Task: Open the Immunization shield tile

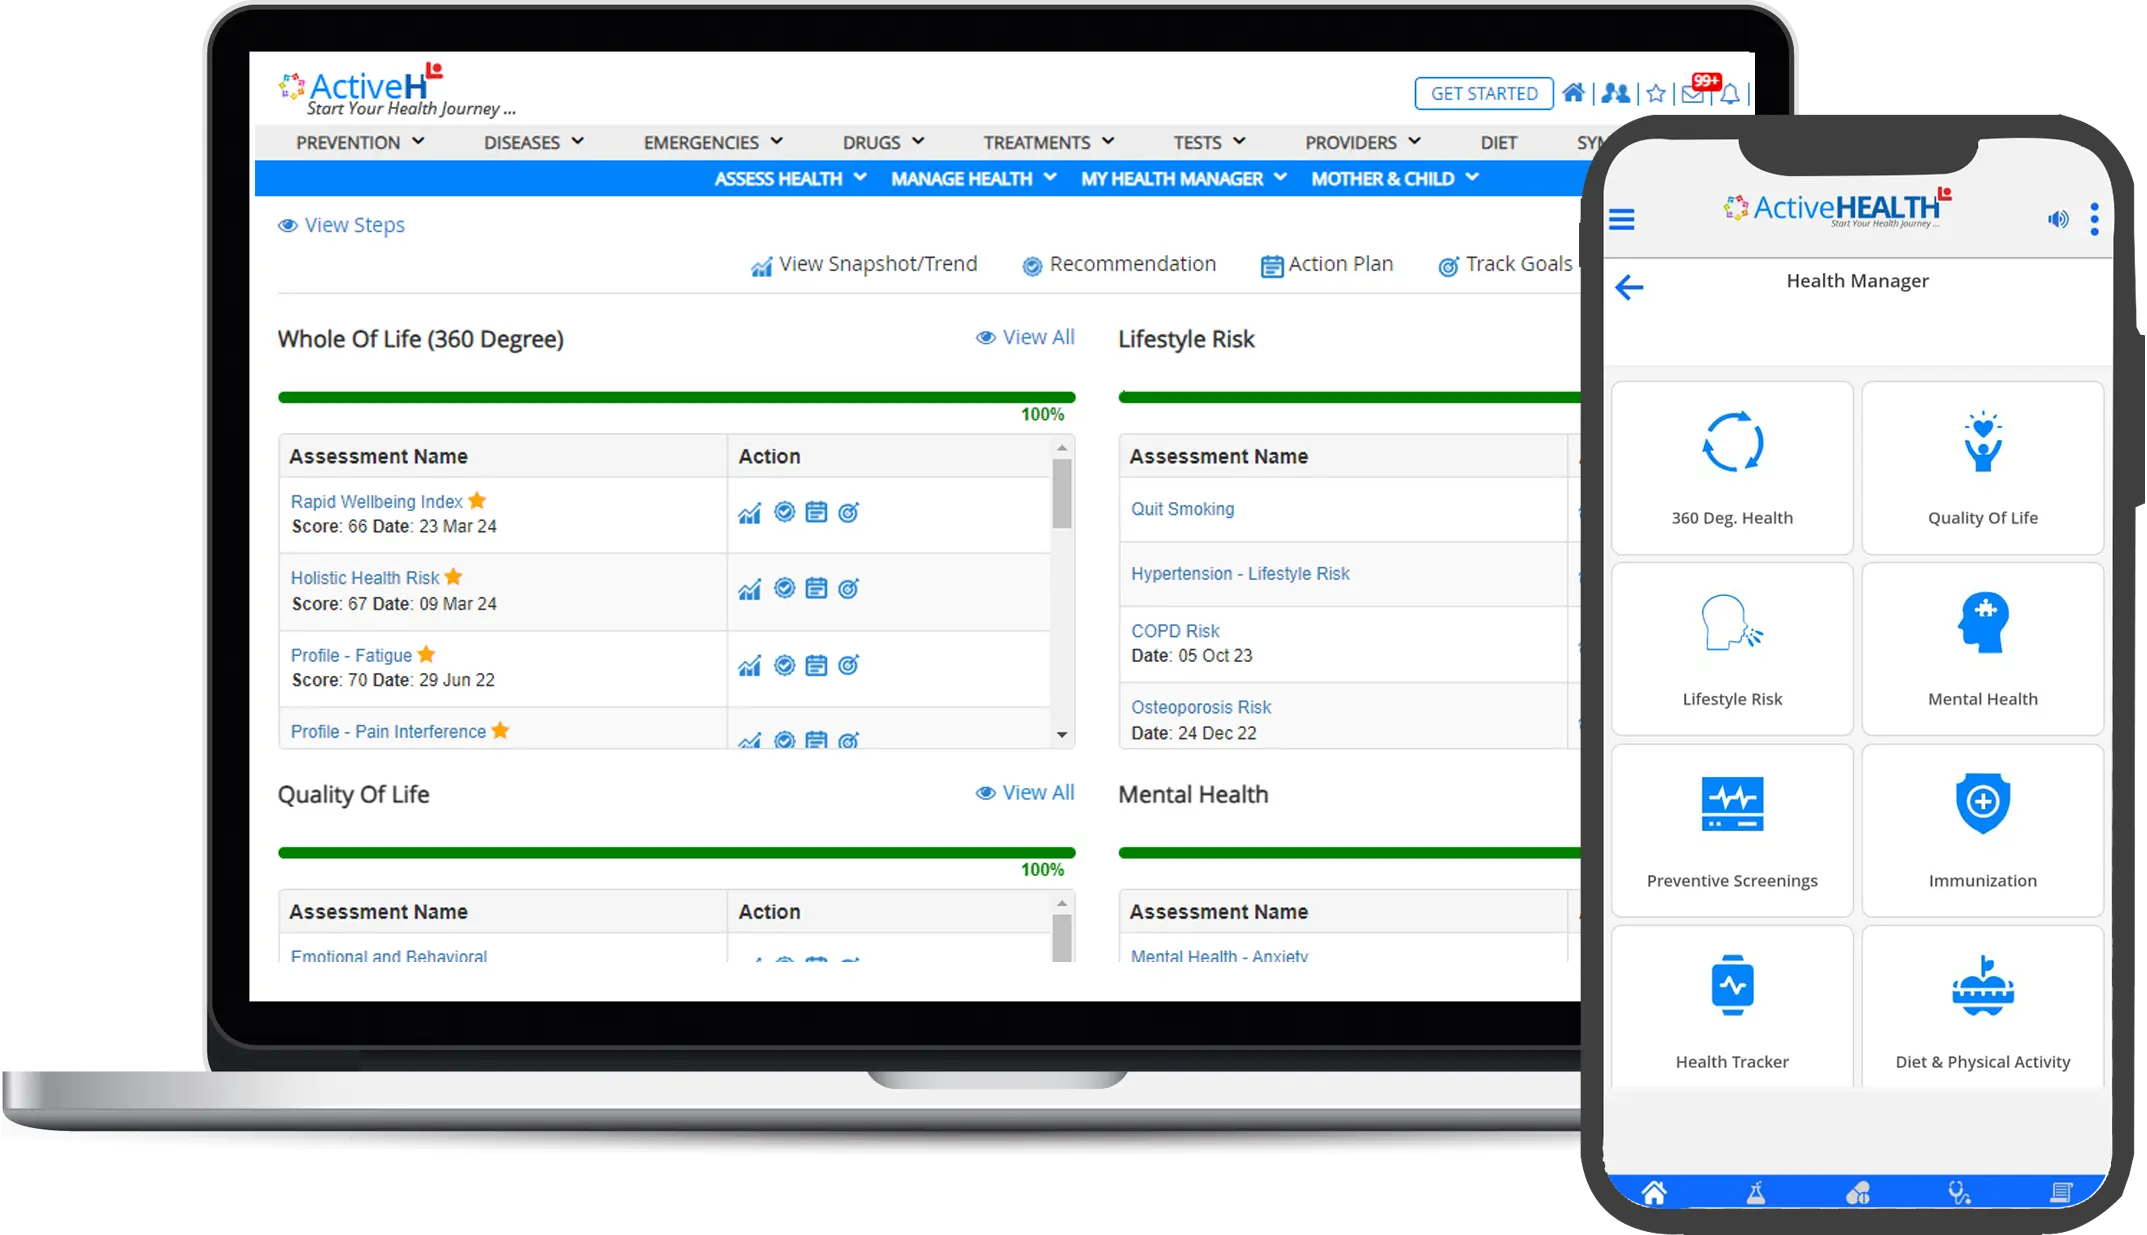Action: point(1982,830)
